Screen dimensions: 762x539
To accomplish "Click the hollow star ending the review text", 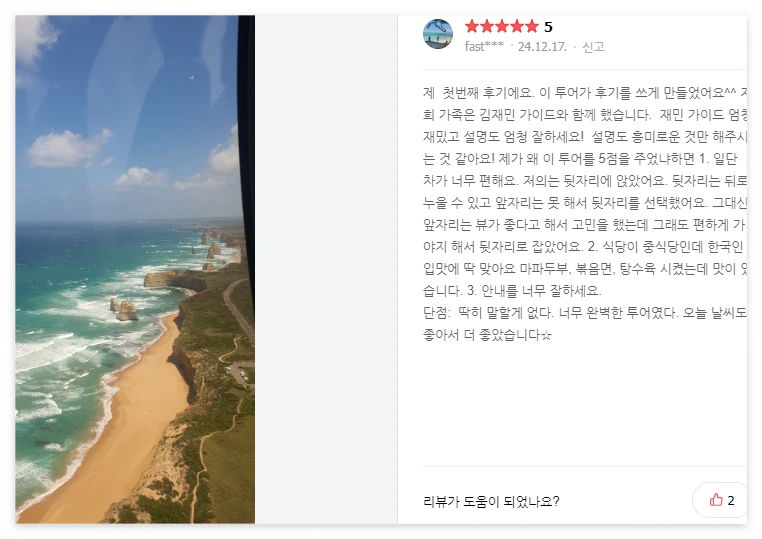I will pyautogui.click(x=547, y=335).
